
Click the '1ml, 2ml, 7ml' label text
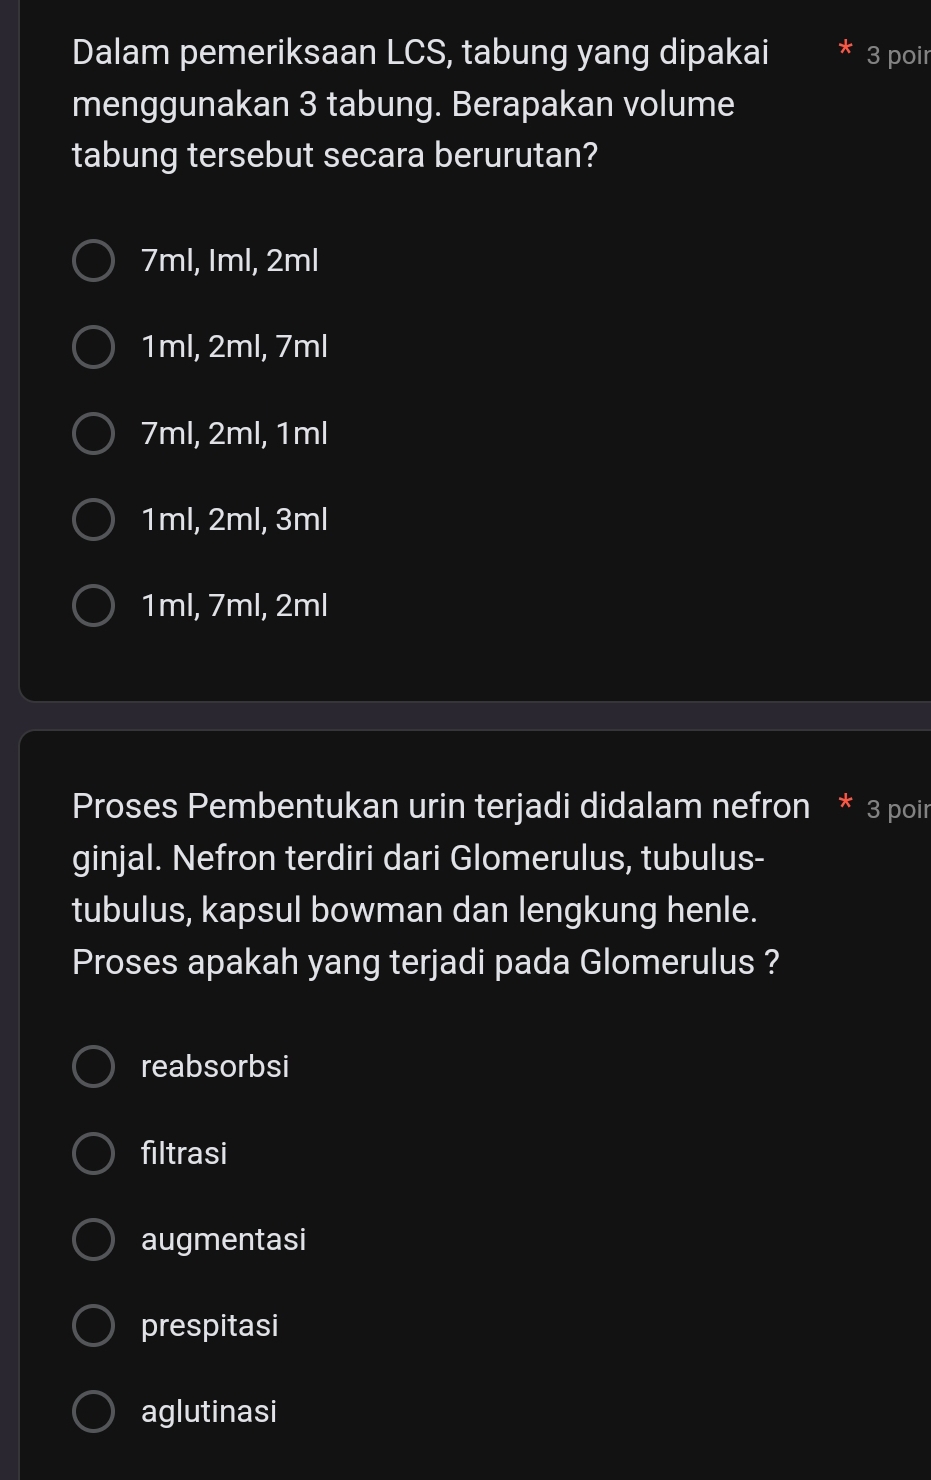pos(235,347)
